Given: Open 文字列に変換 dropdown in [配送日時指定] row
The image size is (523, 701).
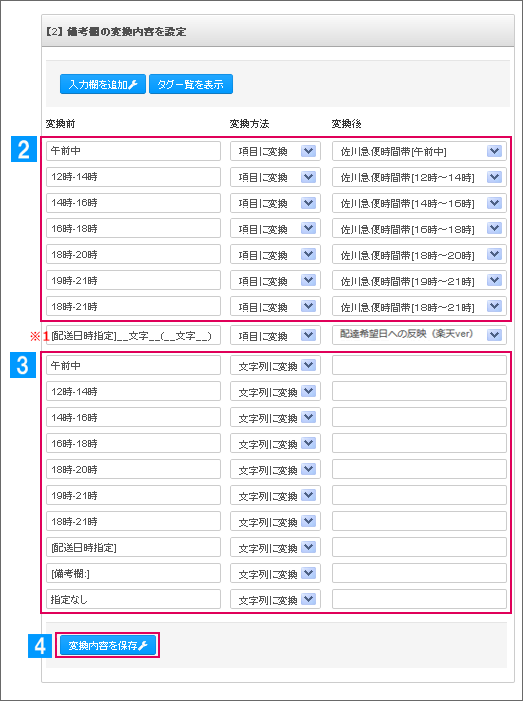Looking at the screenshot, I should coord(275,547).
